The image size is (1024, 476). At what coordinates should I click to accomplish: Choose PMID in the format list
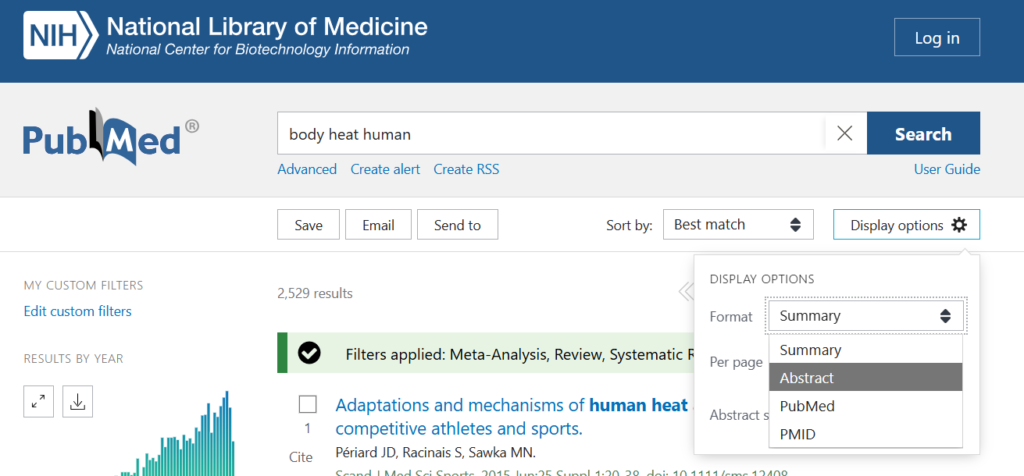click(866, 434)
